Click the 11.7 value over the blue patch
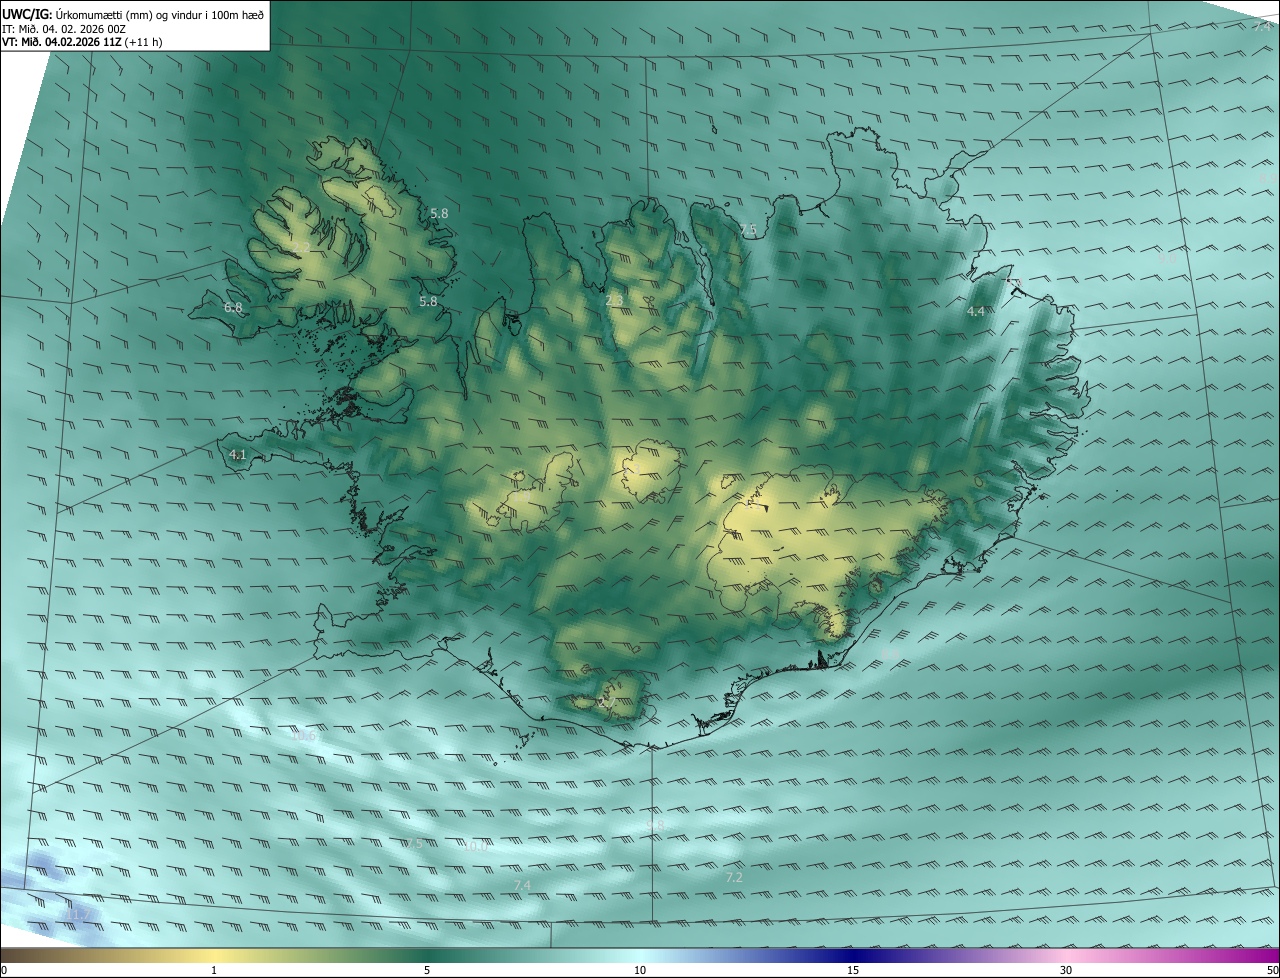1280x978 pixels. pos(78,915)
